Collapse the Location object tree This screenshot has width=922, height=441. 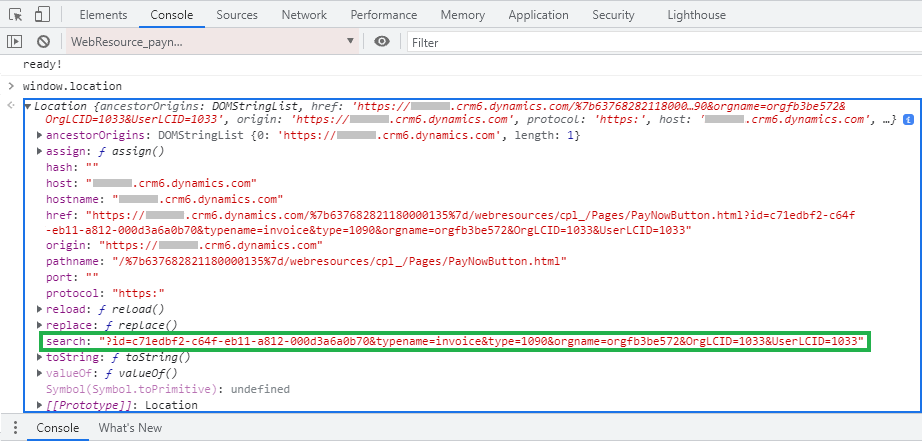[28, 106]
